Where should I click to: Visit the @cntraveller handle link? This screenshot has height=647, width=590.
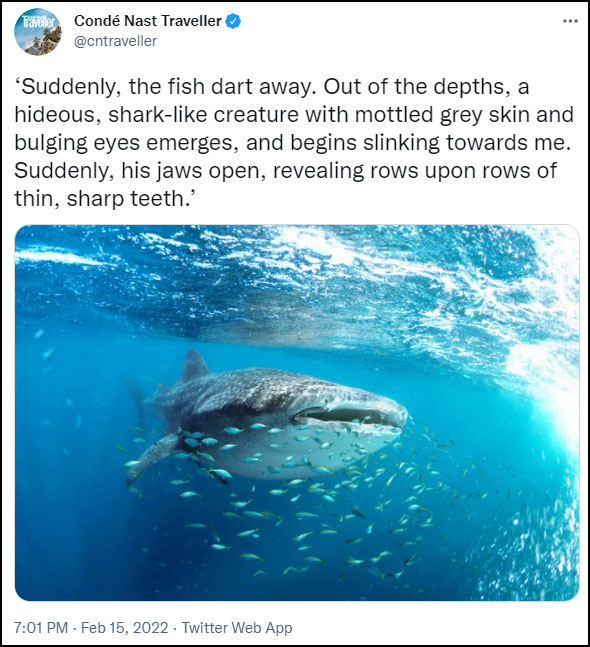click(115, 41)
